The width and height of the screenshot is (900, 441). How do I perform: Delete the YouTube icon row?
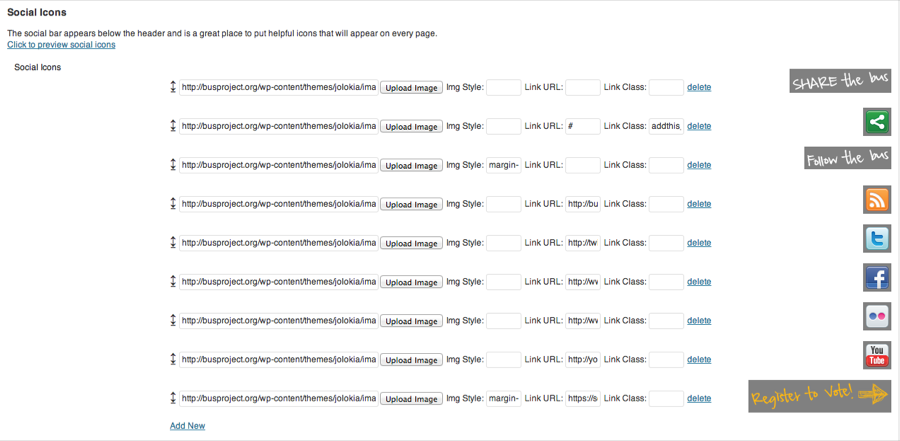coord(699,359)
